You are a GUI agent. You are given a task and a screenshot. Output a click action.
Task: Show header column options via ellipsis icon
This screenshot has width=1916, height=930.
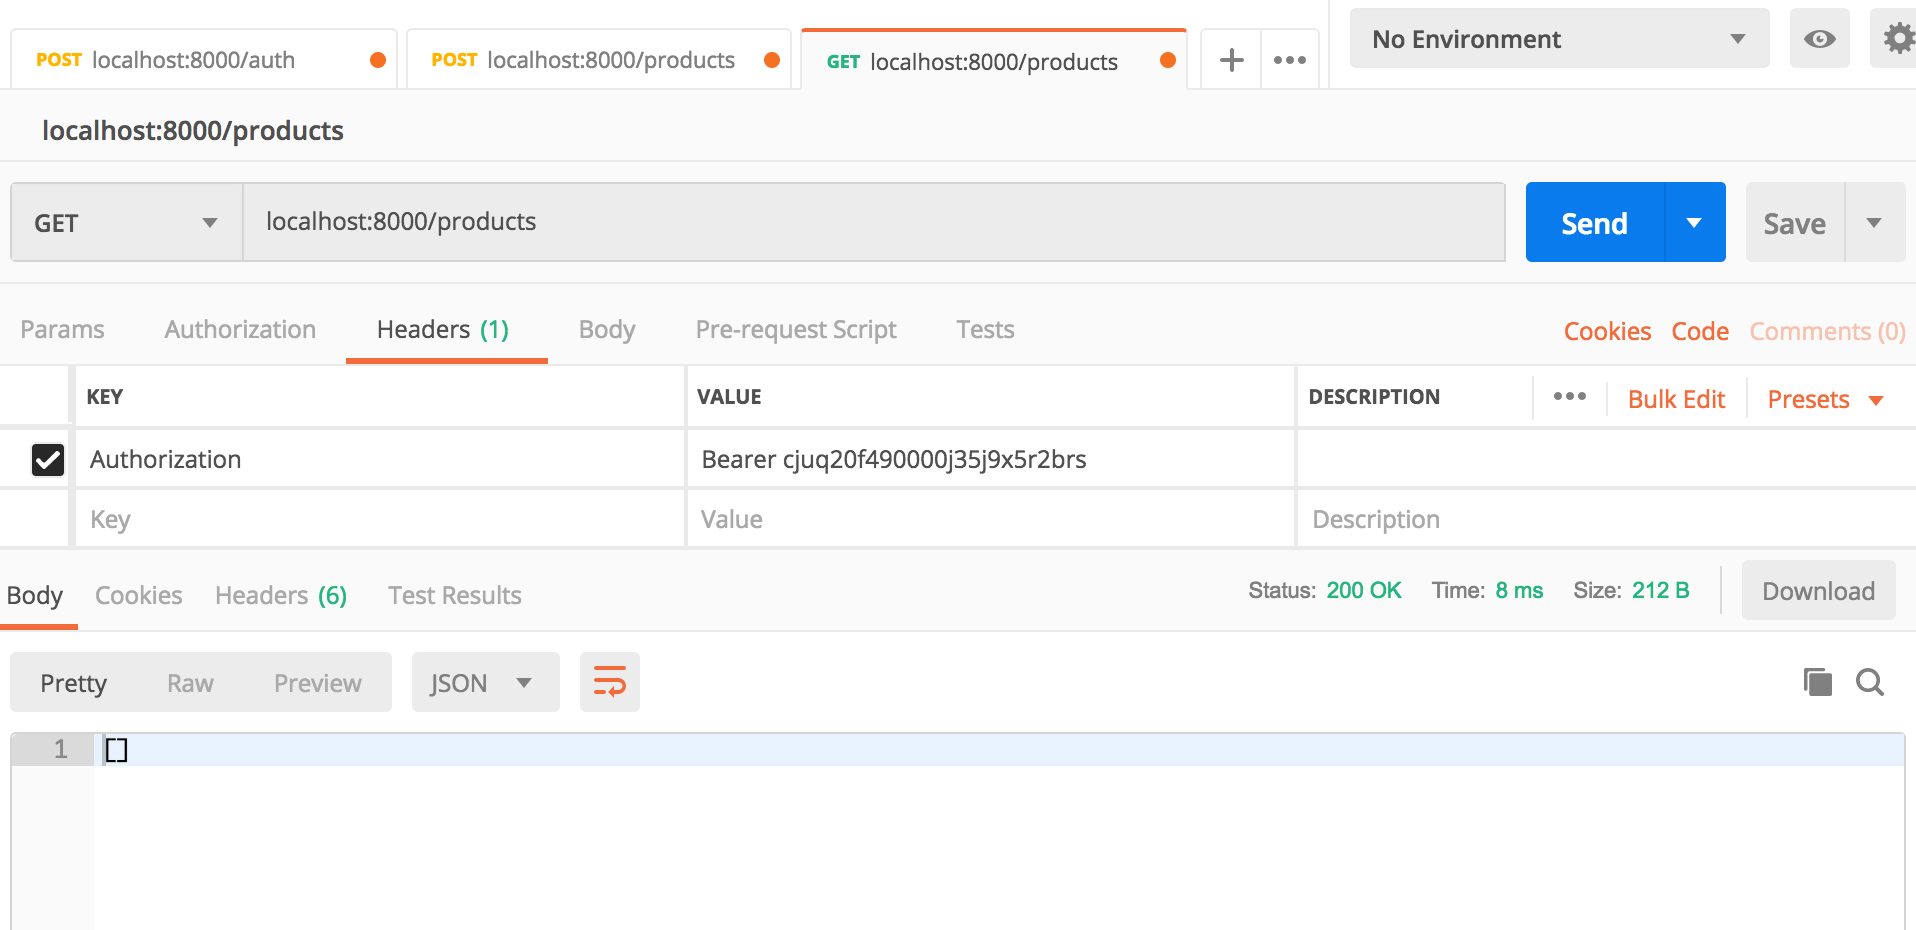pyautogui.click(x=1568, y=396)
